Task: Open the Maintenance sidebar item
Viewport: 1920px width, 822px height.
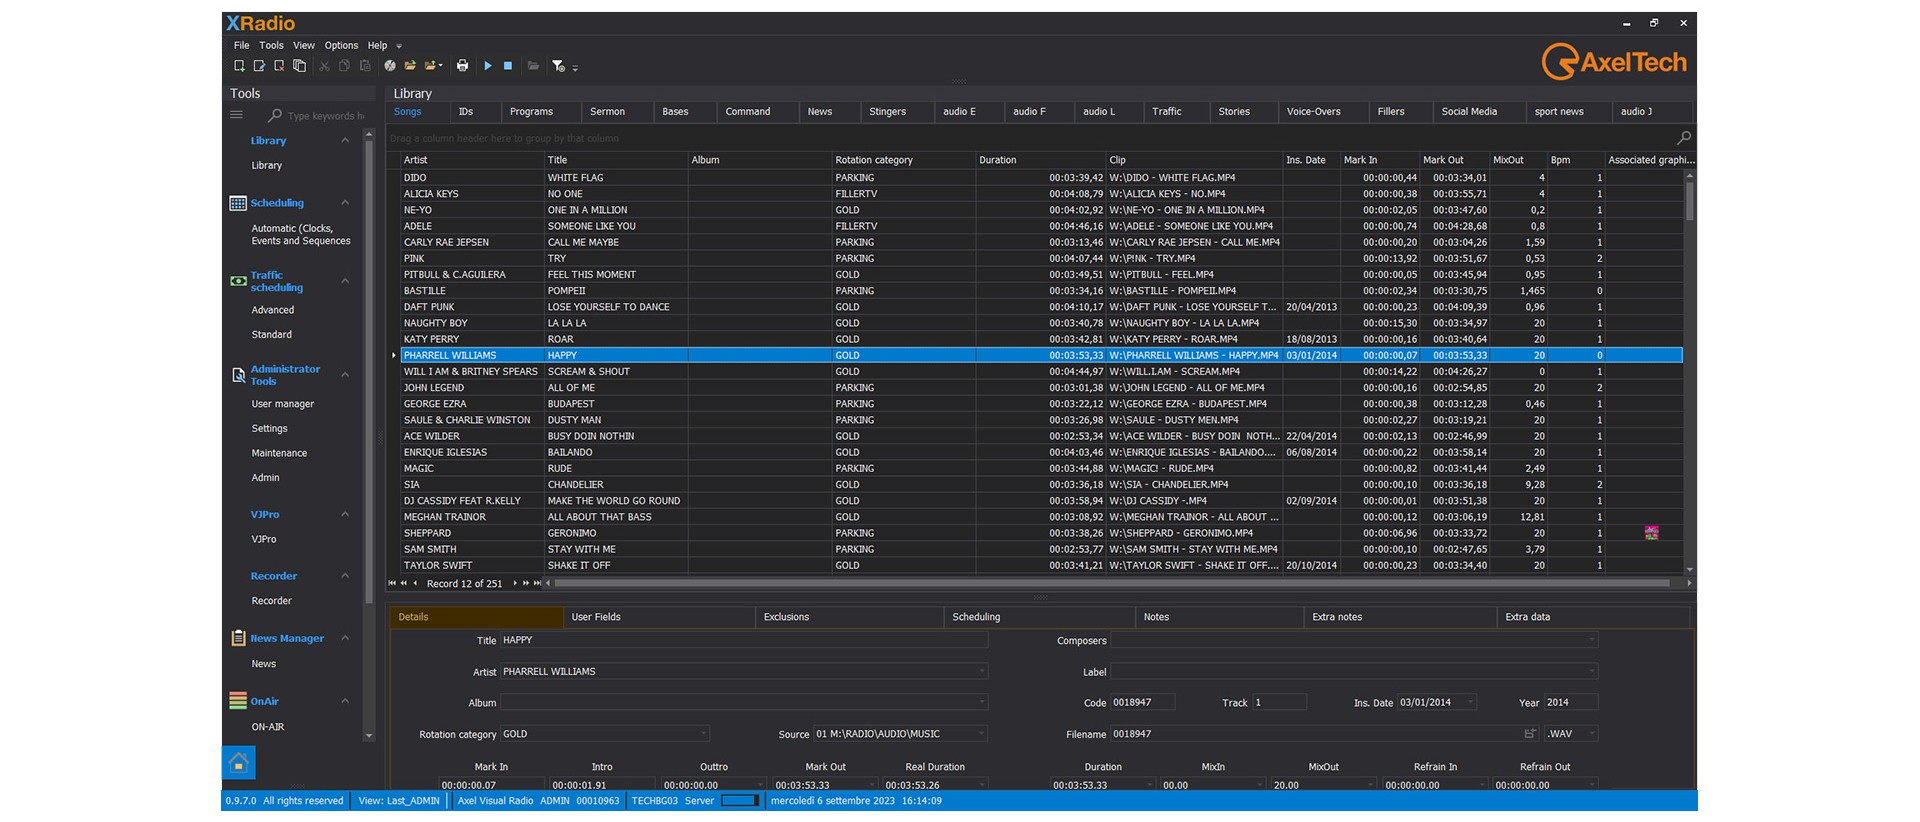Action: [279, 453]
